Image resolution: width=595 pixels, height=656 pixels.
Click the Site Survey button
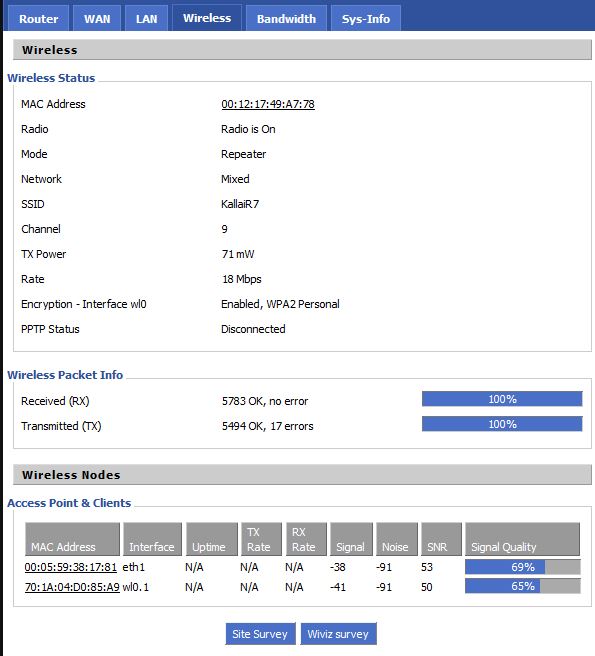coord(260,634)
